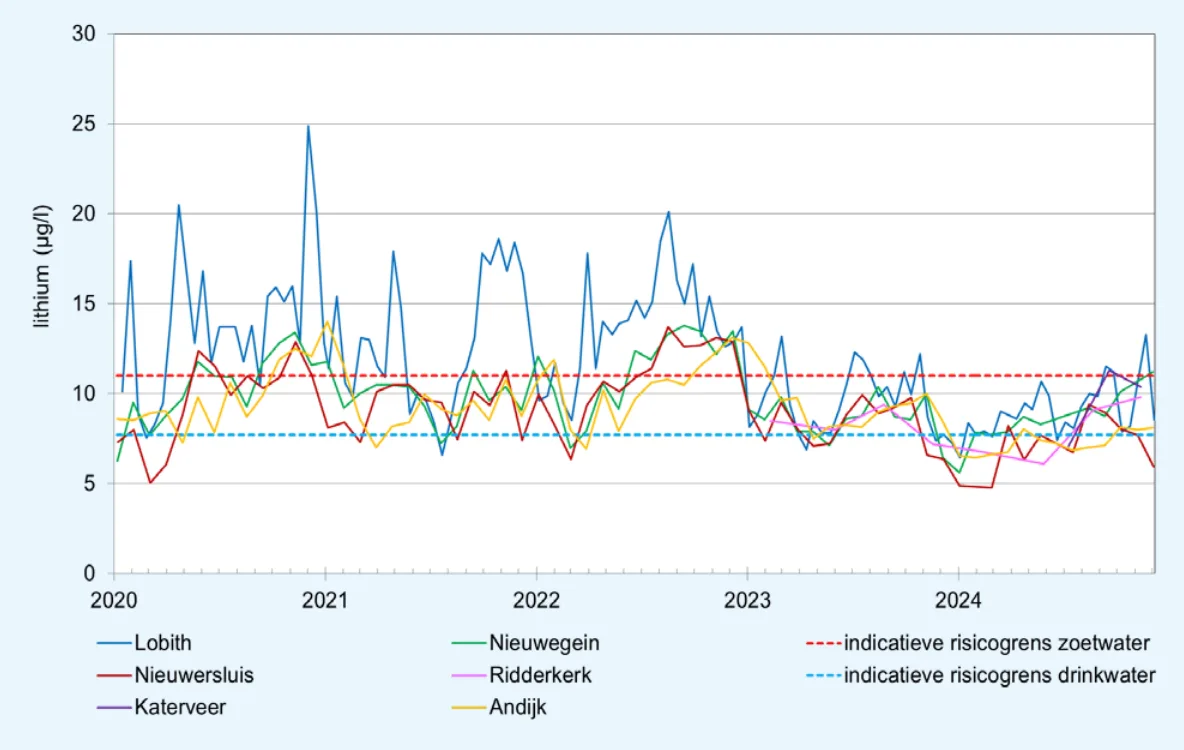Select the Nieuwegein legend label

[x=545, y=642]
